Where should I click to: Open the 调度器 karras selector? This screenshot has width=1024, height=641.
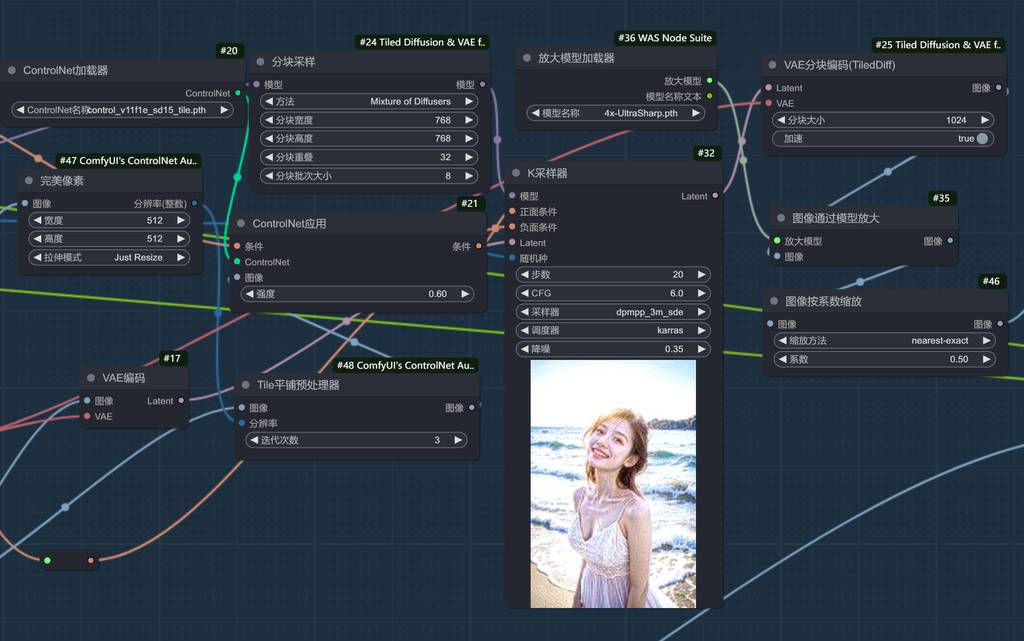[613, 330]
